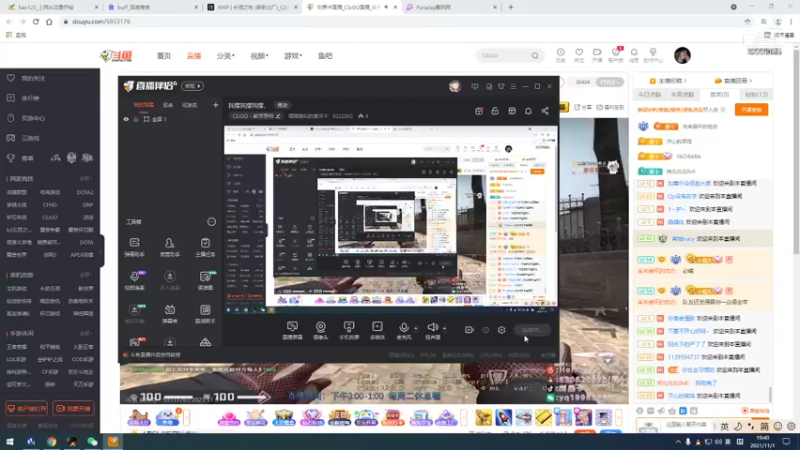Click 我要开播 button in sidebar
Screen dimensions: 800x450
coord(73,409)
